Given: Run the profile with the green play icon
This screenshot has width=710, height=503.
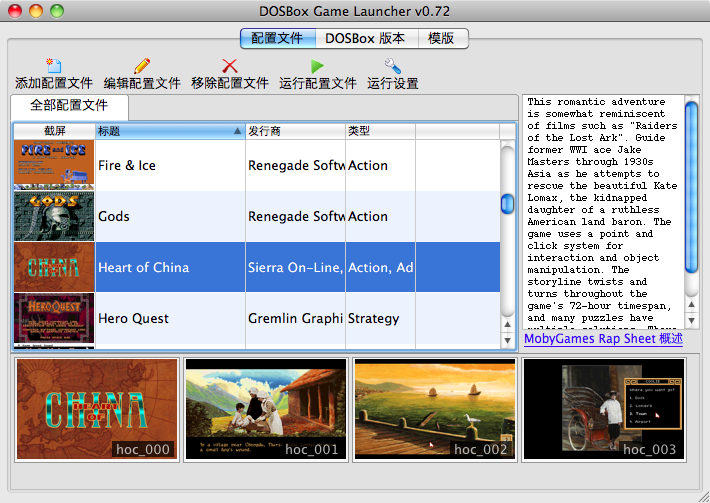Looking at the screenshot, I should pos(317,67).
